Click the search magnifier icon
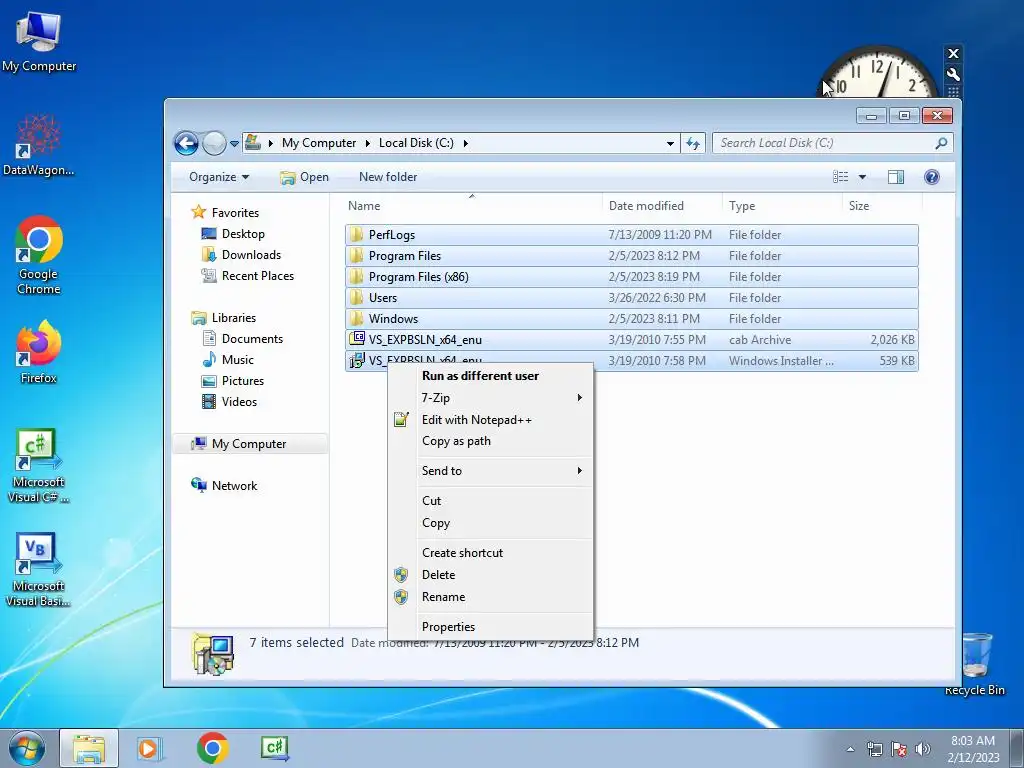This screenshot has height=768, width=1024. [941, 143]
